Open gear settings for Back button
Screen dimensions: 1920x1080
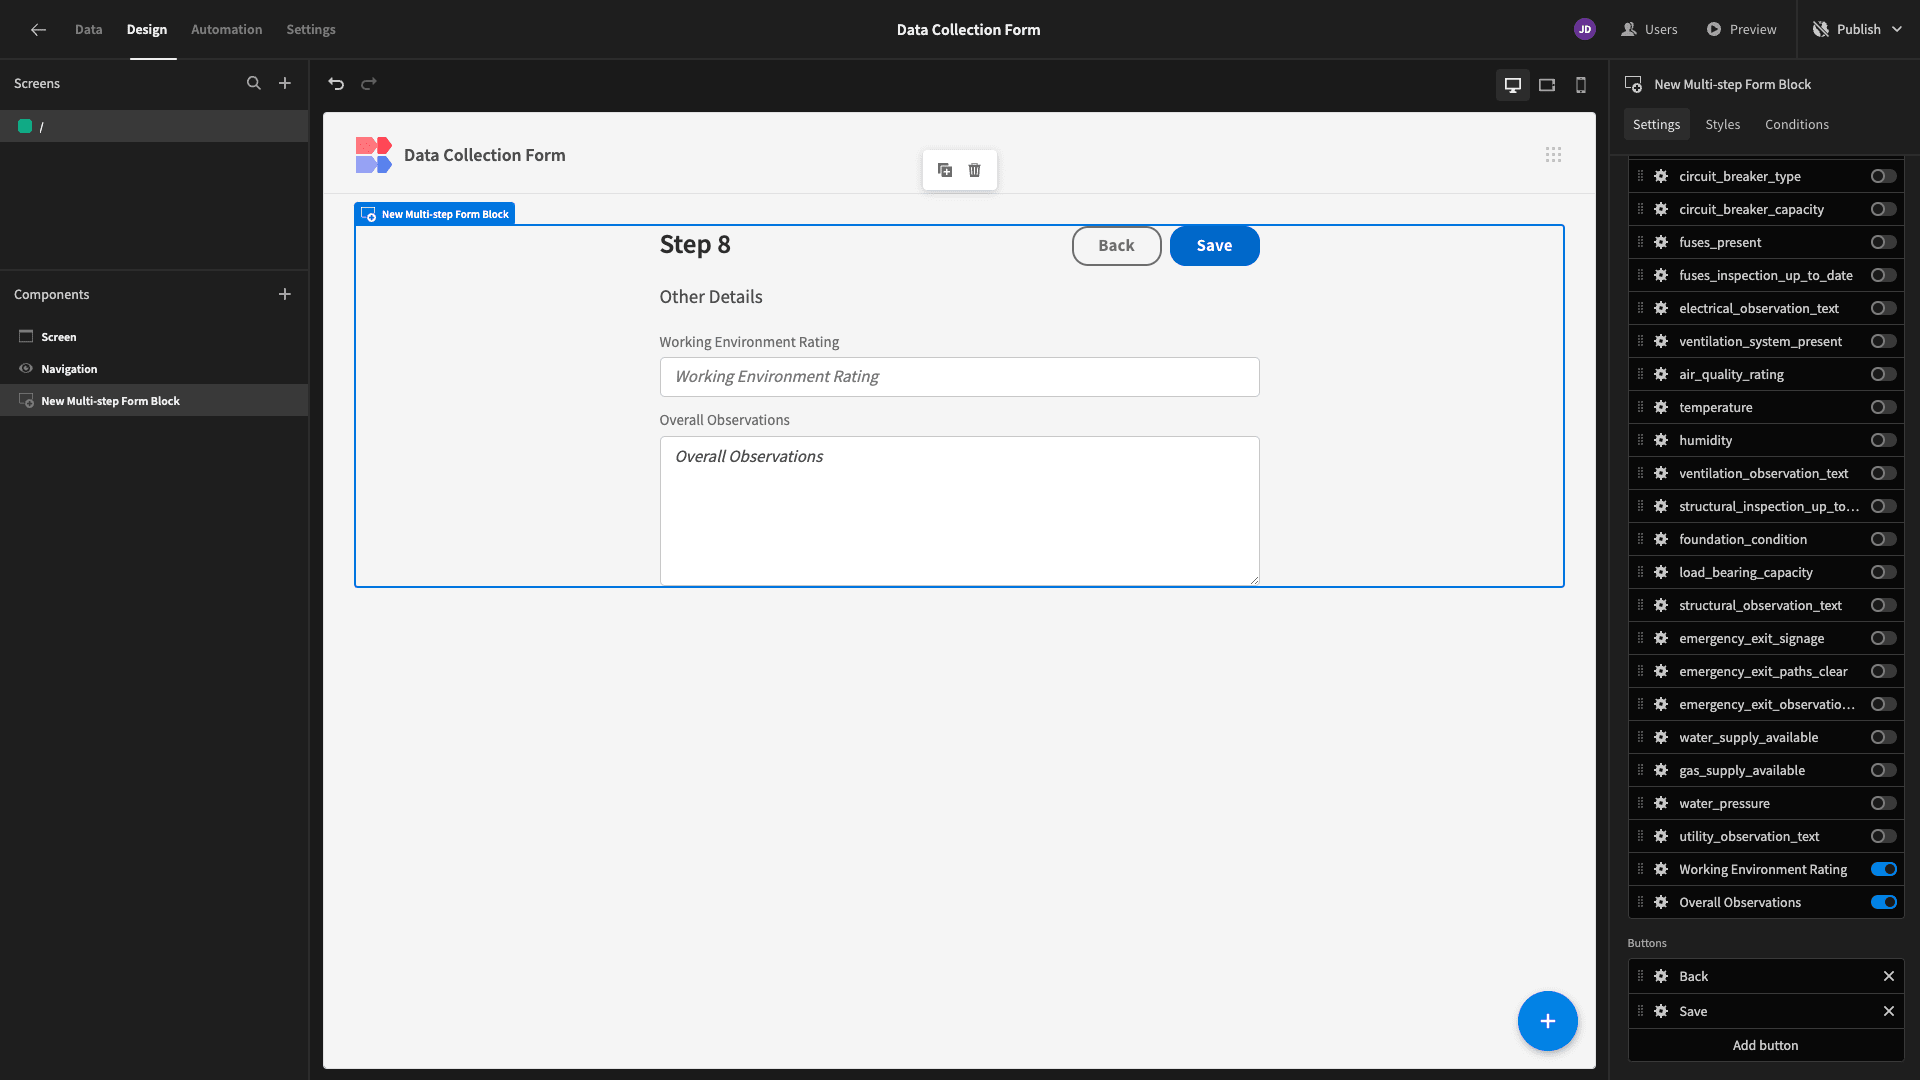(x=1661, y=976)
